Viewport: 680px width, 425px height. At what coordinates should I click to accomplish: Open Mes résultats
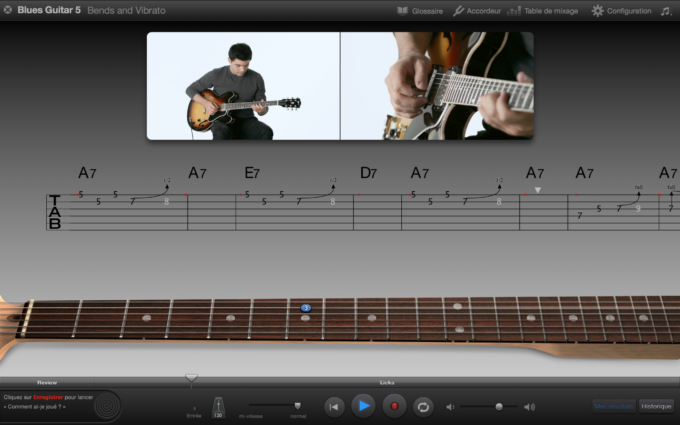coord(614,406)
